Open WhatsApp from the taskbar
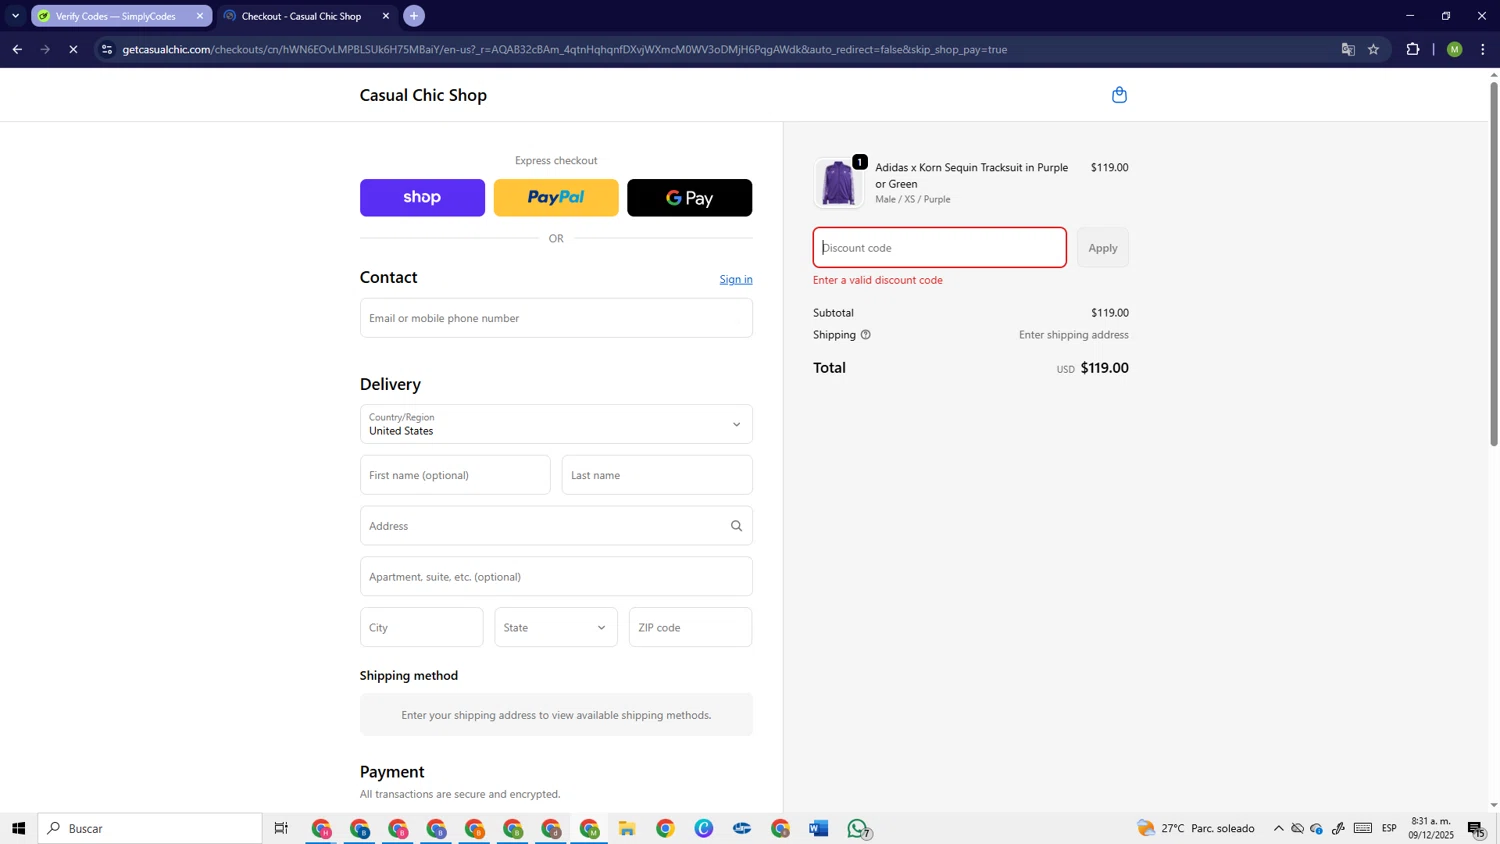Image resolution: width=1500 pixels, height=844 pixels. 858,828
